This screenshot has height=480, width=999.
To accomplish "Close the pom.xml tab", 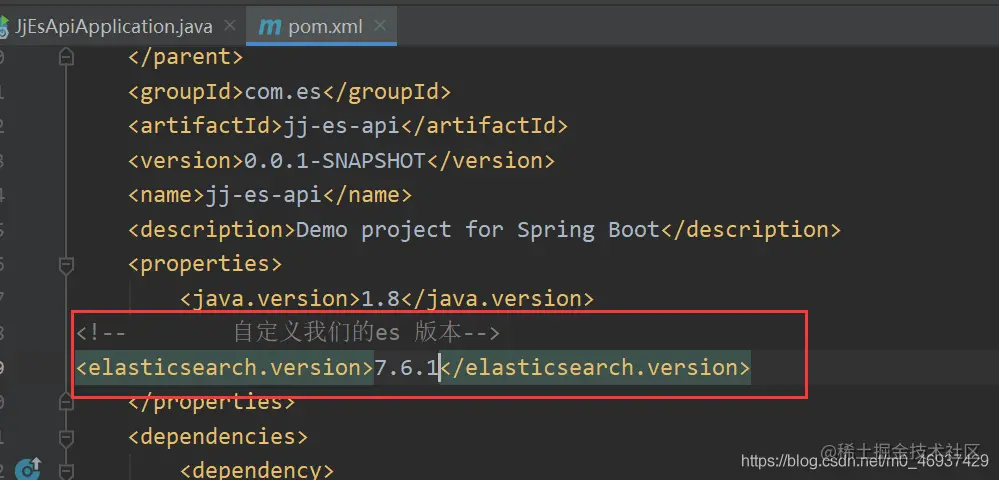I will (x=380, y=25).
